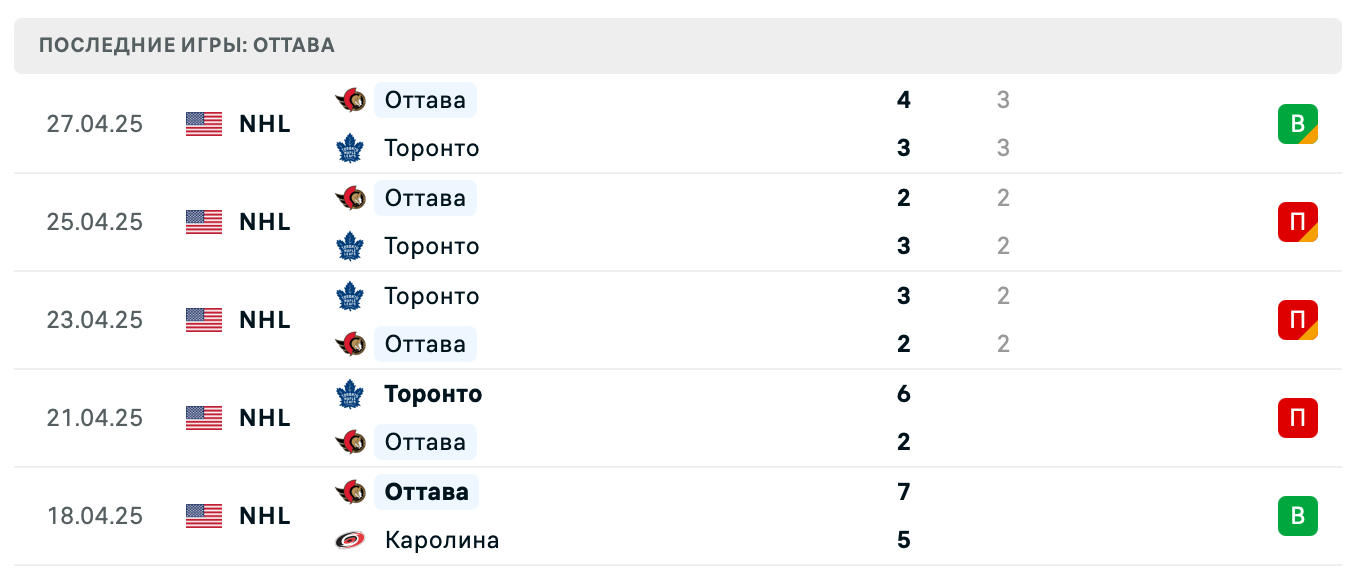Click the red П loss badge for 25.04.25
The width and height of the screenshot is (1358, 580).
click(x=1299, y=221)
